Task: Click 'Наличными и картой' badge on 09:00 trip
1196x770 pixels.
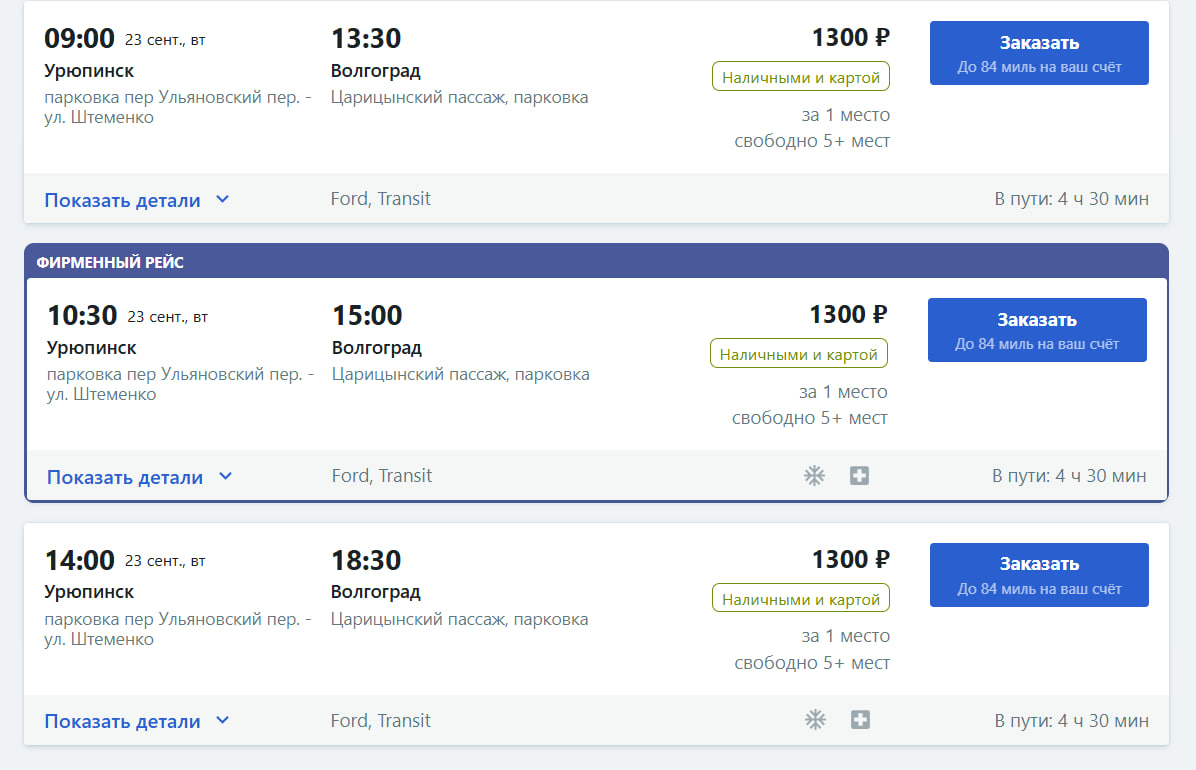Action: [801, 76]
